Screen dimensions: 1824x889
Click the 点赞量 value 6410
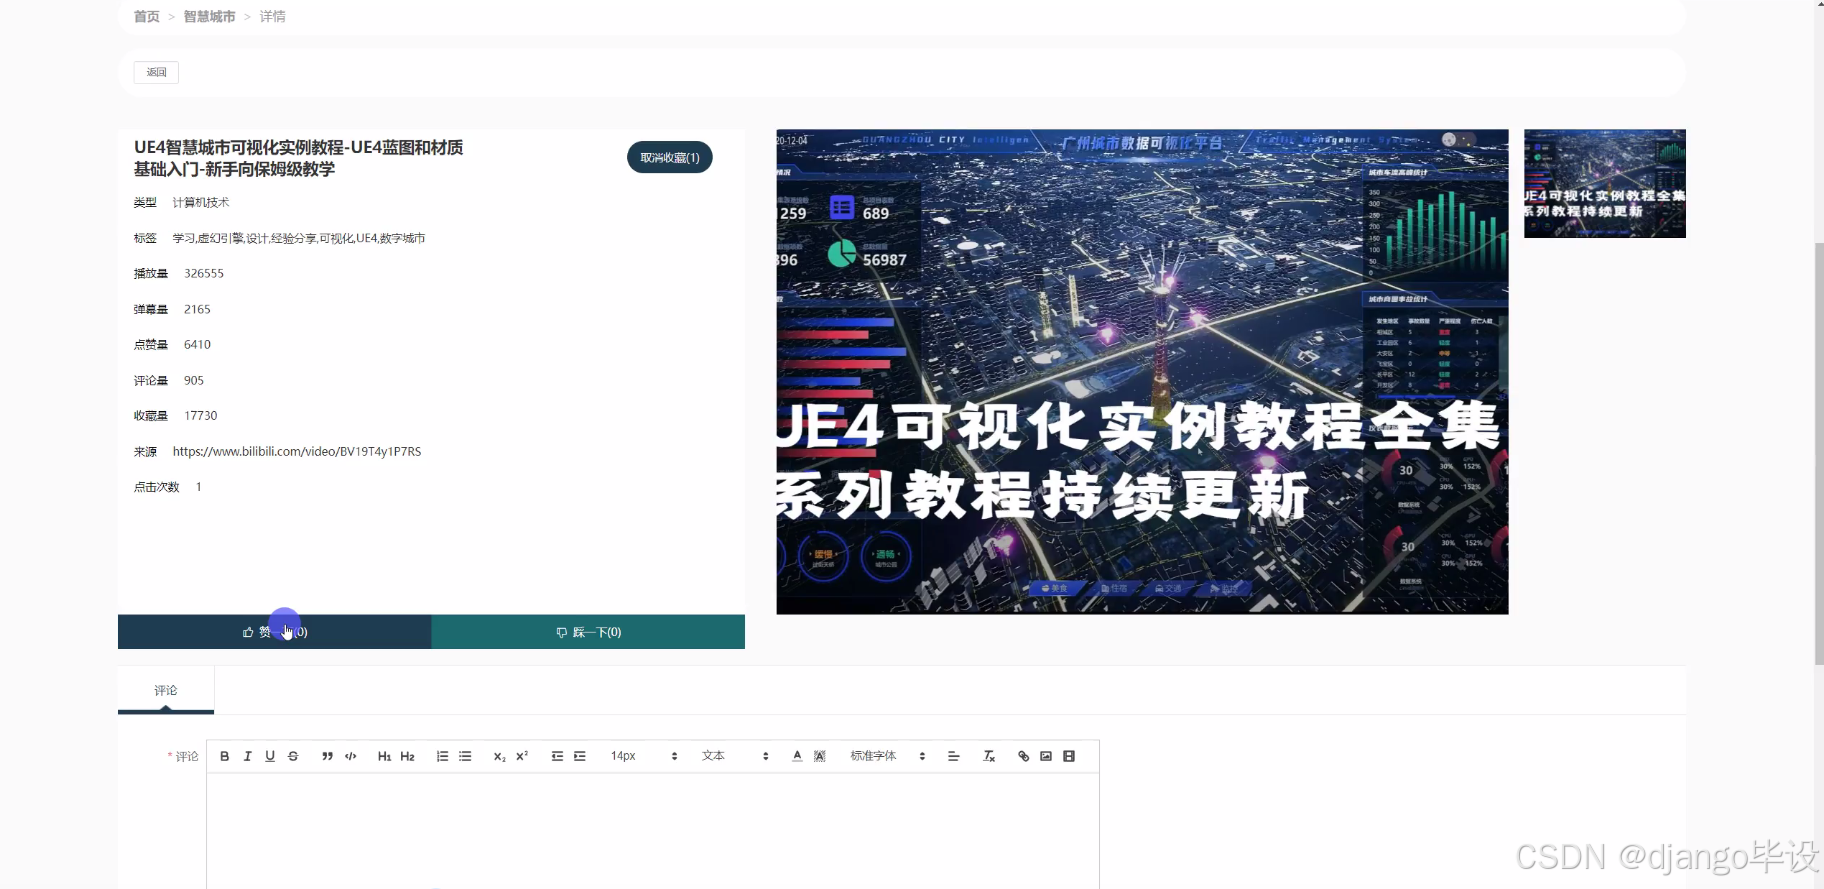coord(197,345)
